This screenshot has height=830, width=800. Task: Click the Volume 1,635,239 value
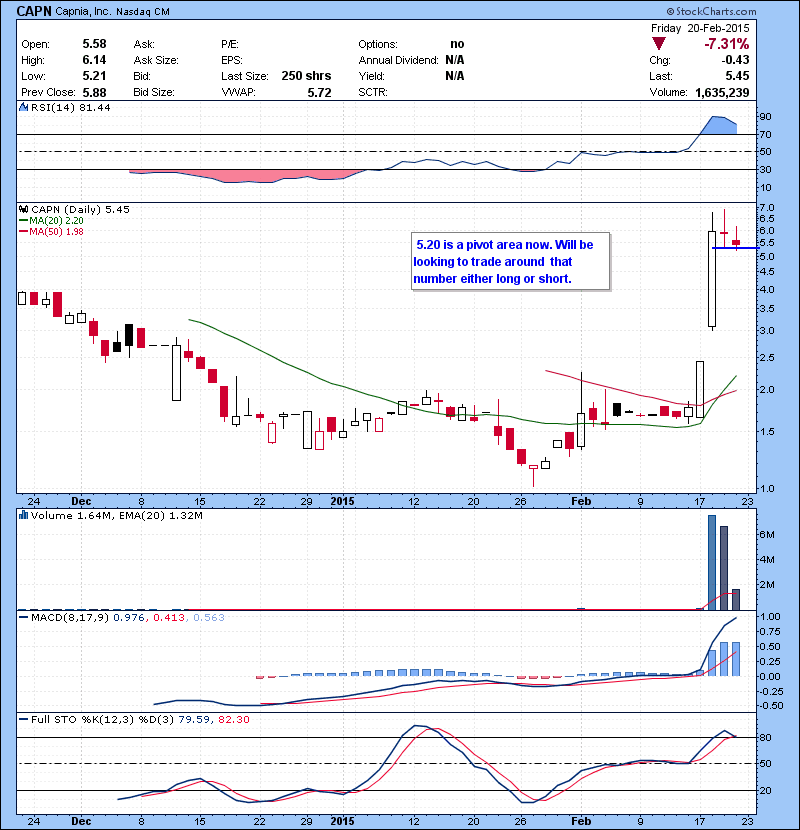722,93
